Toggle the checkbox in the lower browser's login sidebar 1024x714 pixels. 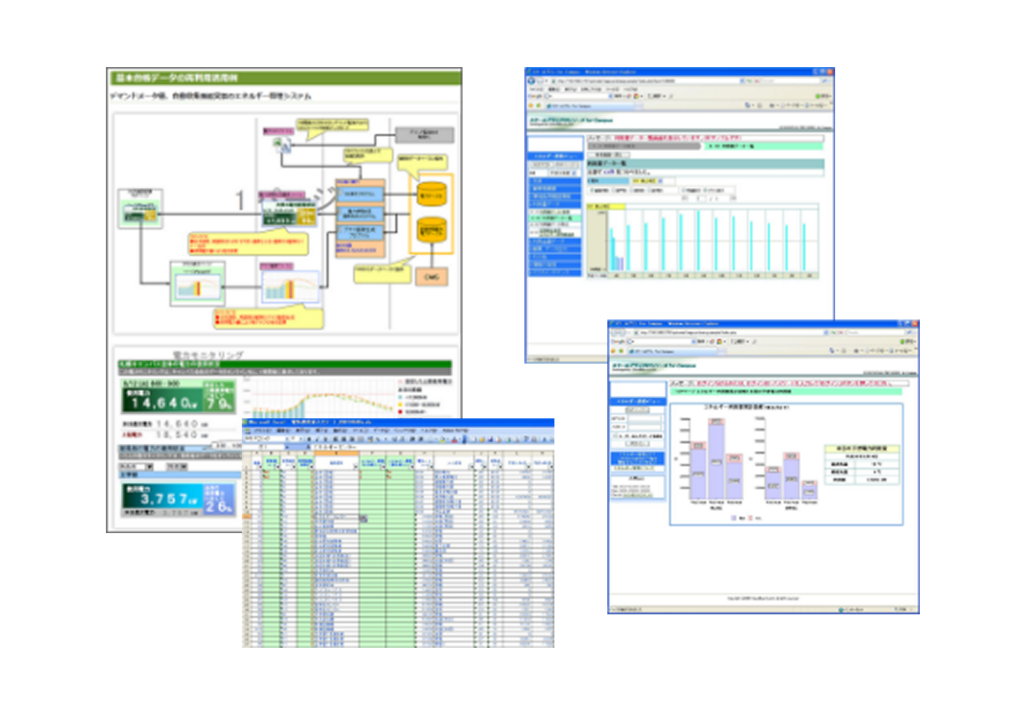click(x=615, y=435)
